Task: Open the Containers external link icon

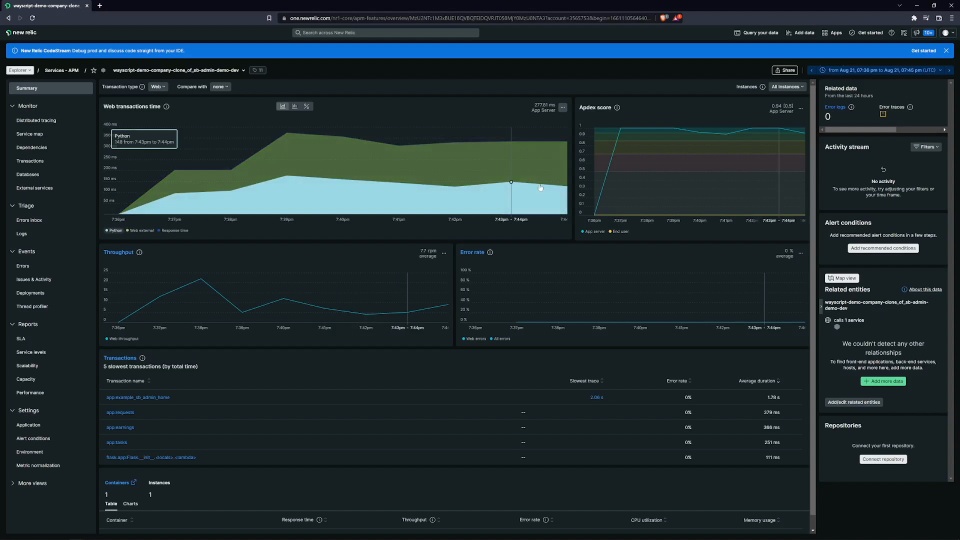Action: click(x=133, y=482)
